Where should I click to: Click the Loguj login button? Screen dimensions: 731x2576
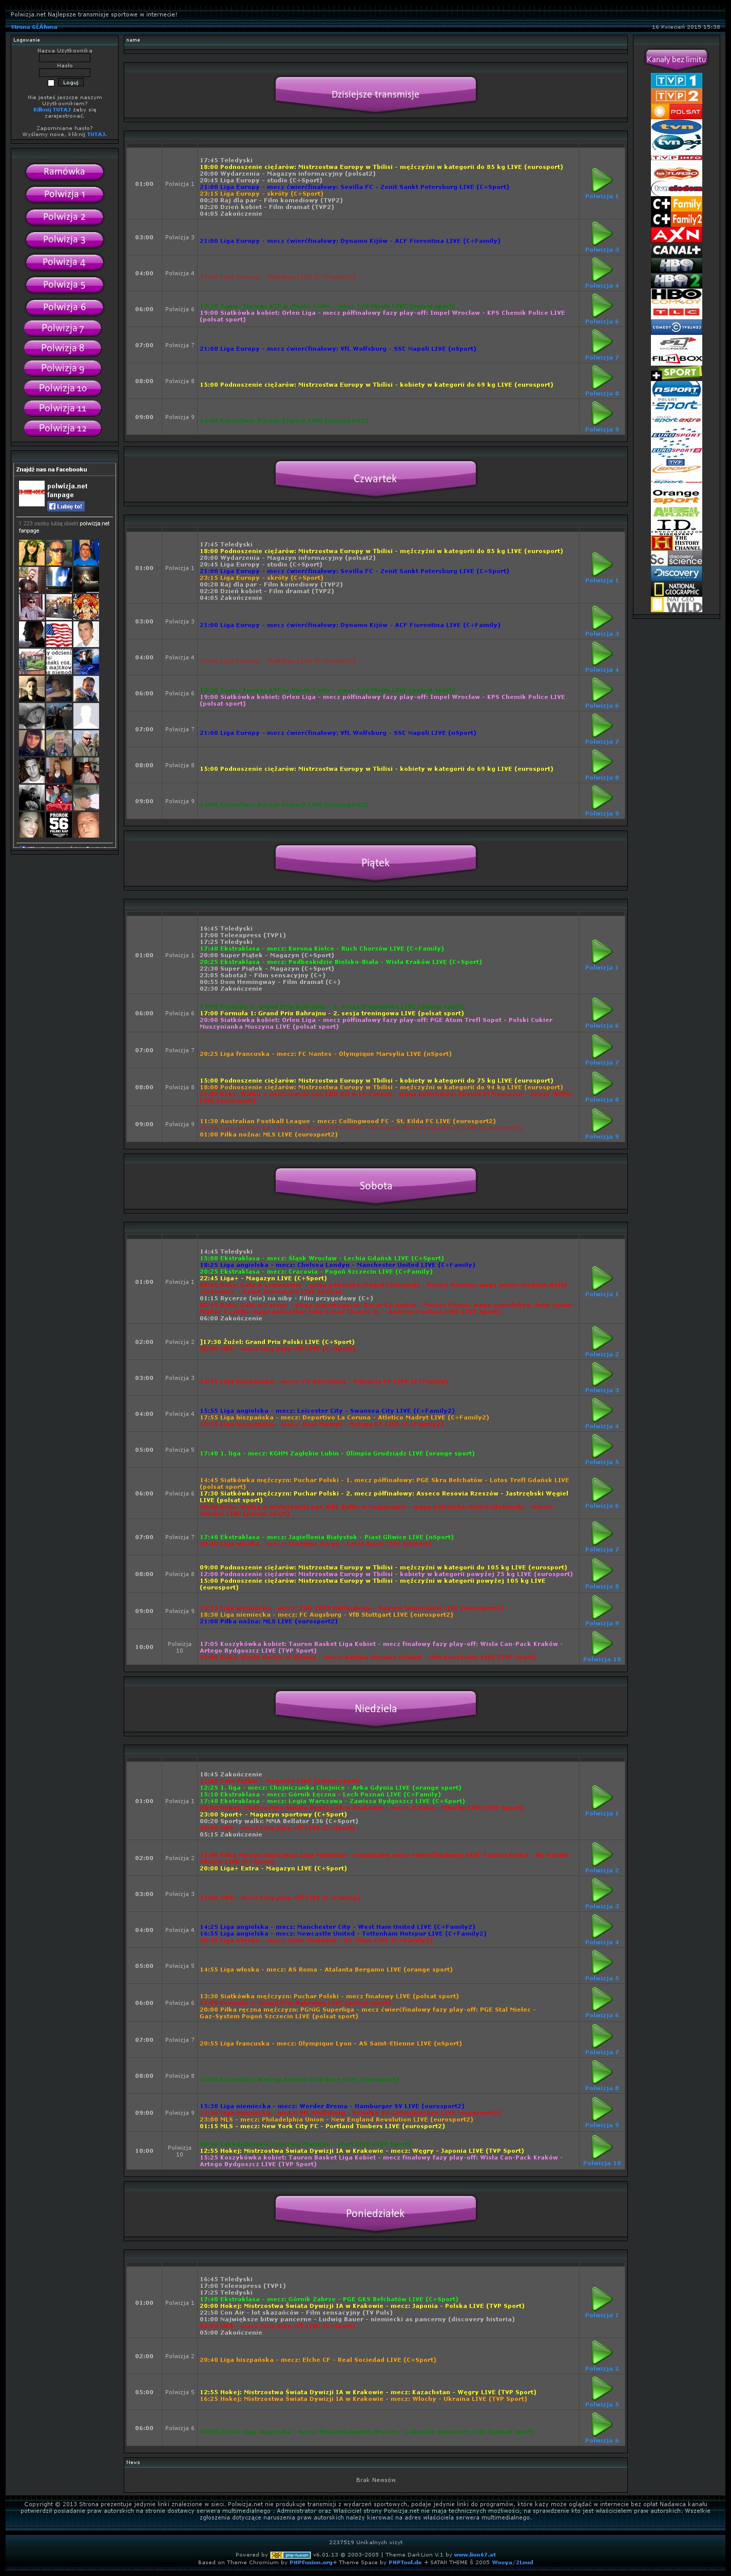click(x=70, y=83)
